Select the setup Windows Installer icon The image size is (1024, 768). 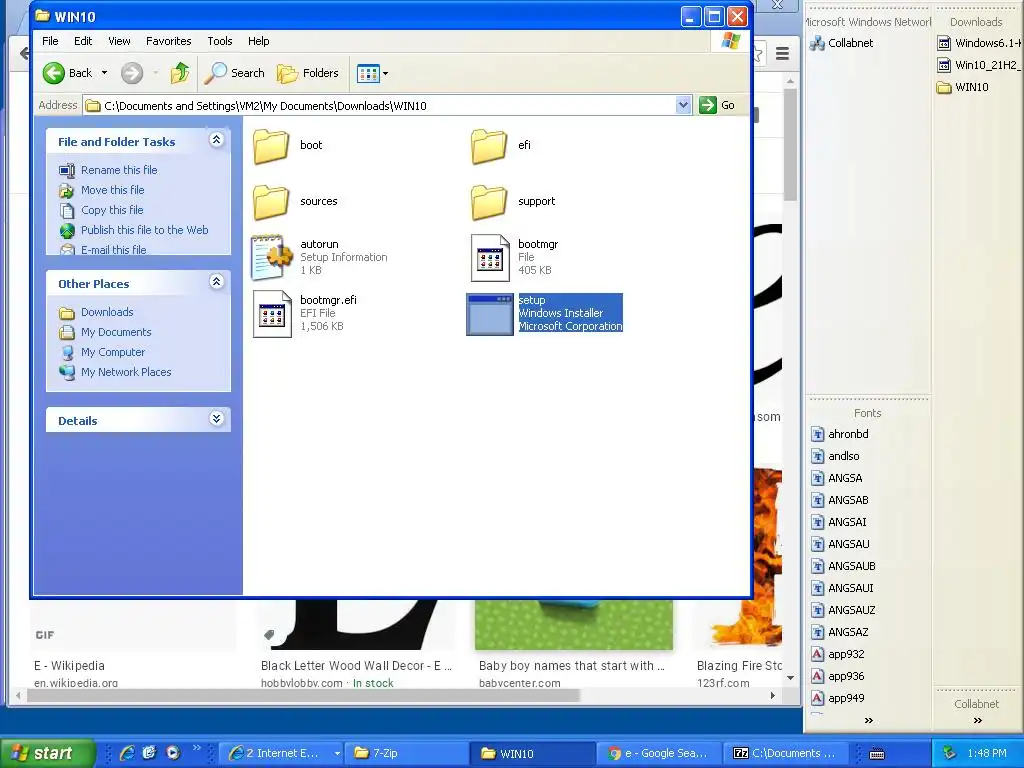pos(490,314)
